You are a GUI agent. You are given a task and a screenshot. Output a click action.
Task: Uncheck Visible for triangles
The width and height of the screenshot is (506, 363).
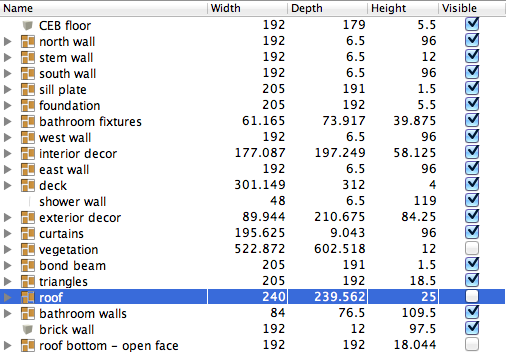[x=472, y=280]
